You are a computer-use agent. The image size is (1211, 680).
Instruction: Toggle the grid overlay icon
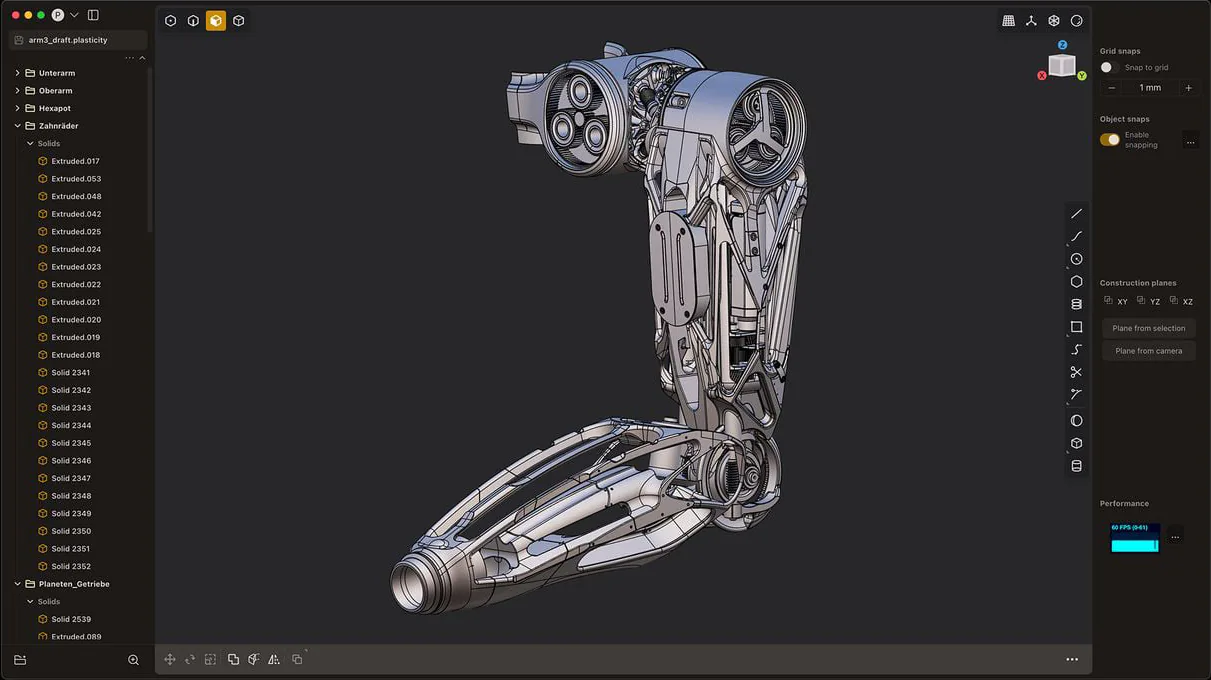(1008, 21)
